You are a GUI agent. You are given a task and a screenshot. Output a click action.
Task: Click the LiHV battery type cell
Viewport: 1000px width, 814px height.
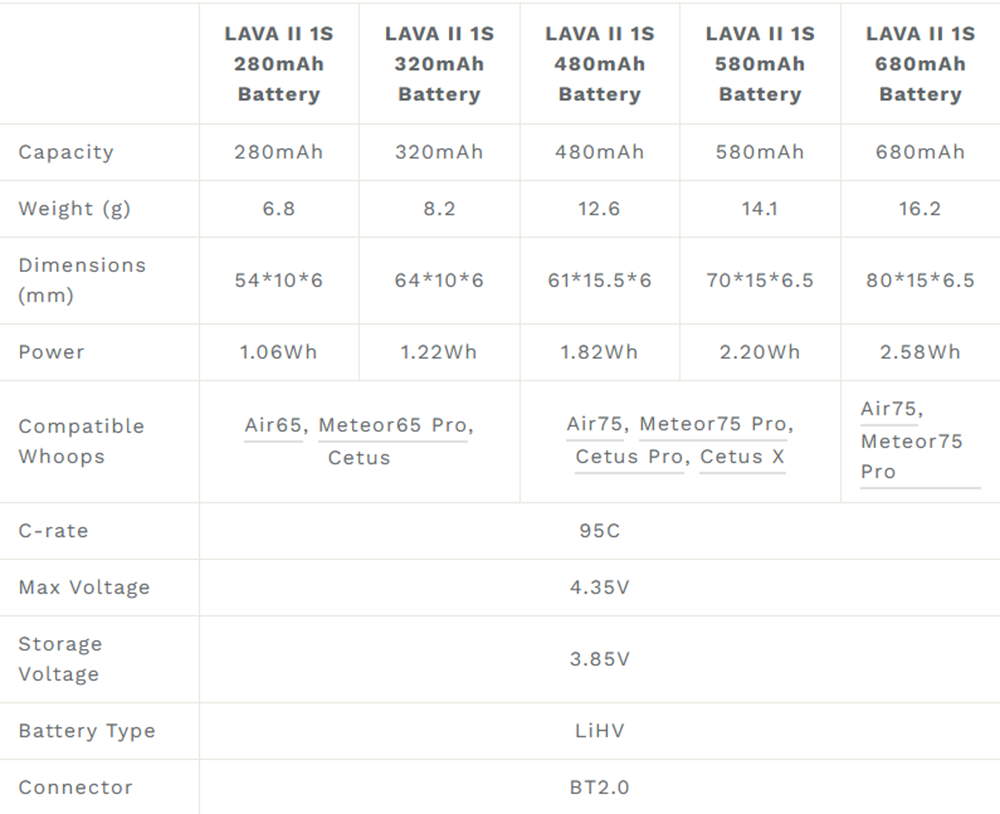(x=599, y=730)
